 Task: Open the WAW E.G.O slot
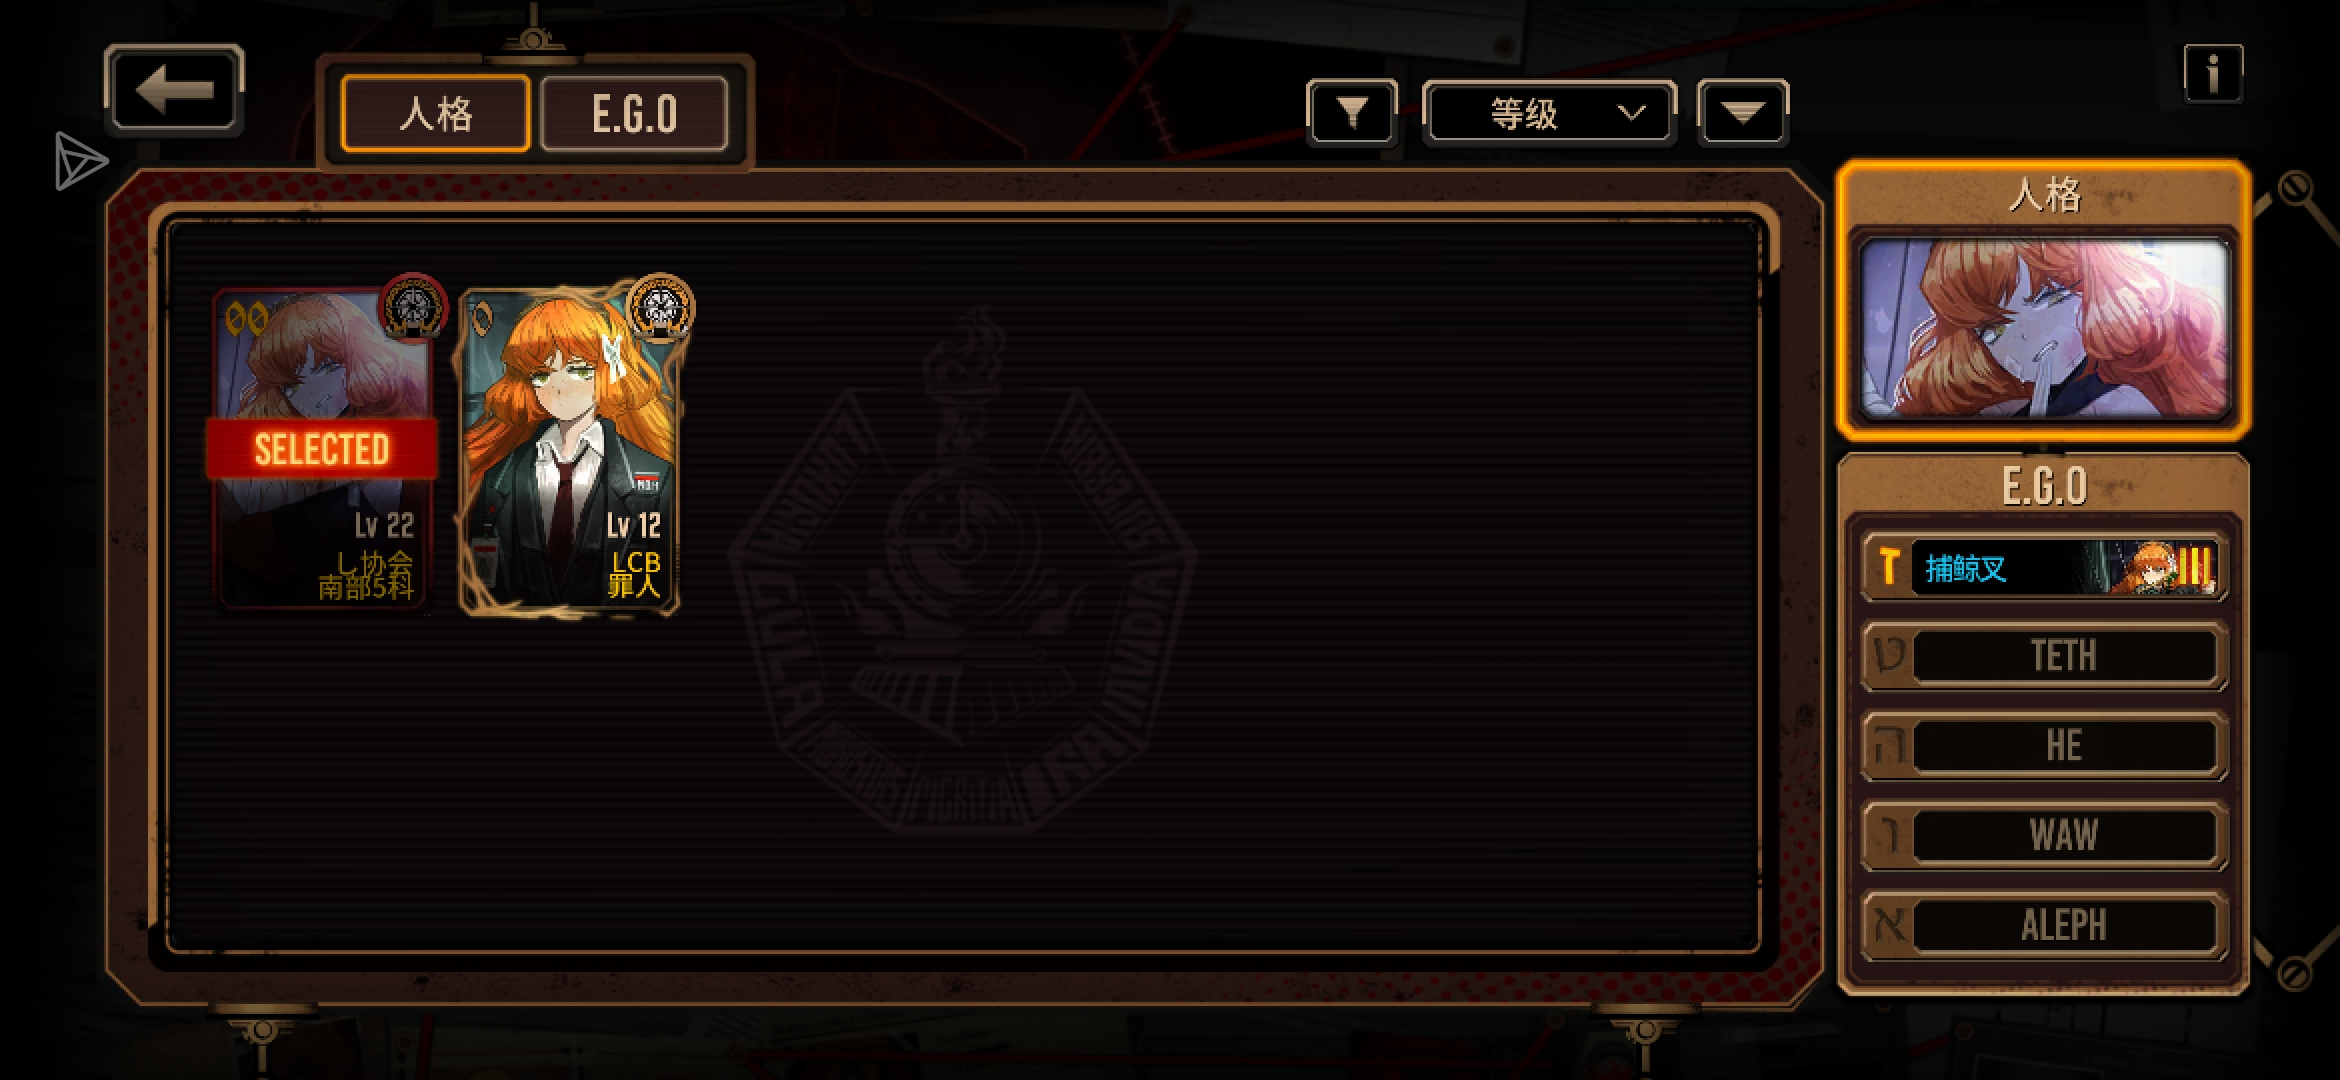[2044, 835]
